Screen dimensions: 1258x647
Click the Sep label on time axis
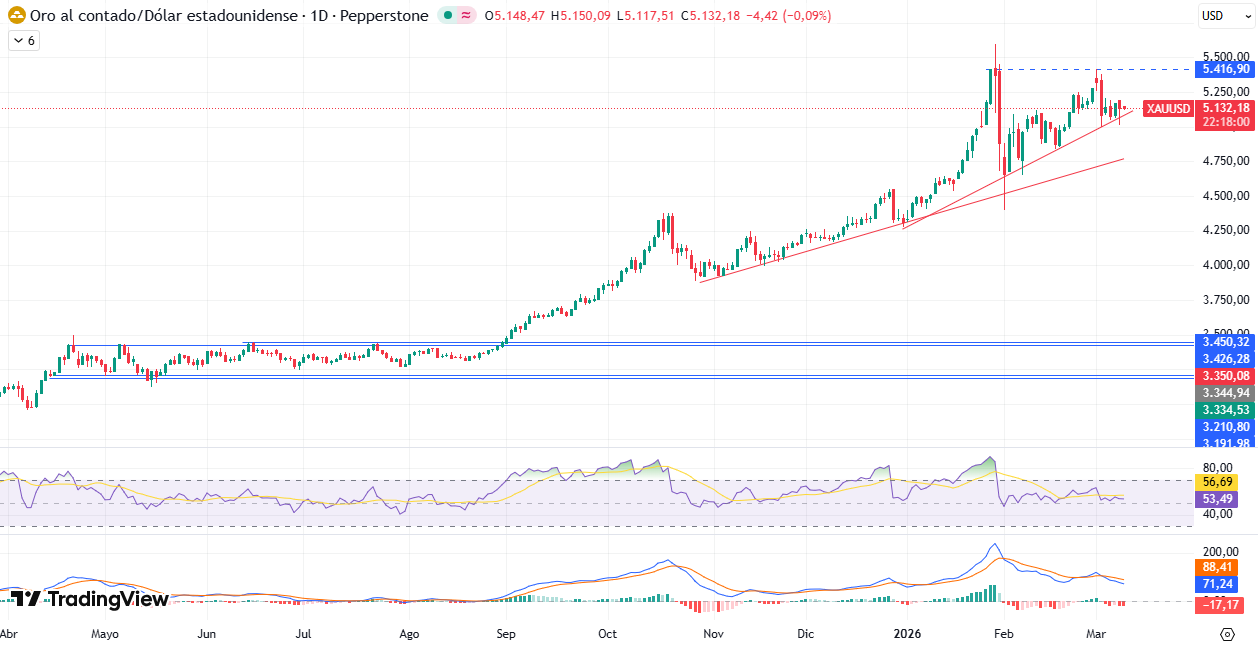(506, 634)
